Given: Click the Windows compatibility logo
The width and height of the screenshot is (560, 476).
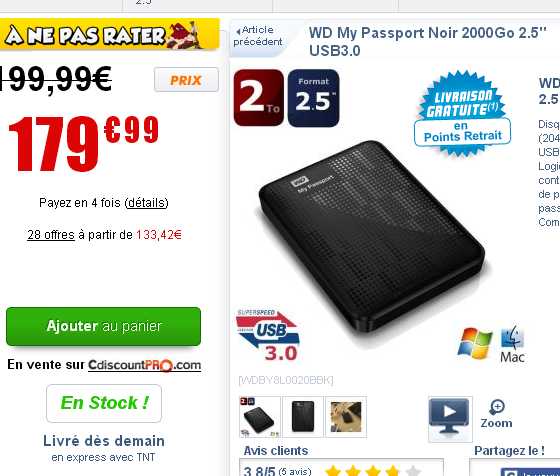Looking at the screenshot, I should [475, 343].
